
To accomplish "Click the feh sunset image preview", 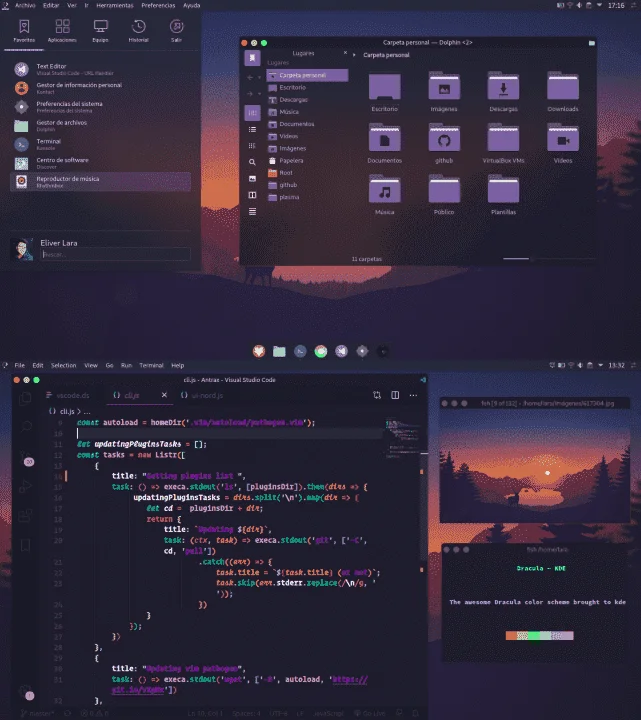I will pyautogui.click(x=534, y=466).
